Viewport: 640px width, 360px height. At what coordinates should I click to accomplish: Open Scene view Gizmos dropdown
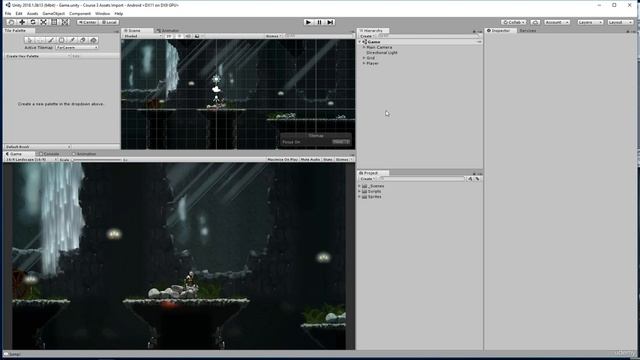click(273, 36)
